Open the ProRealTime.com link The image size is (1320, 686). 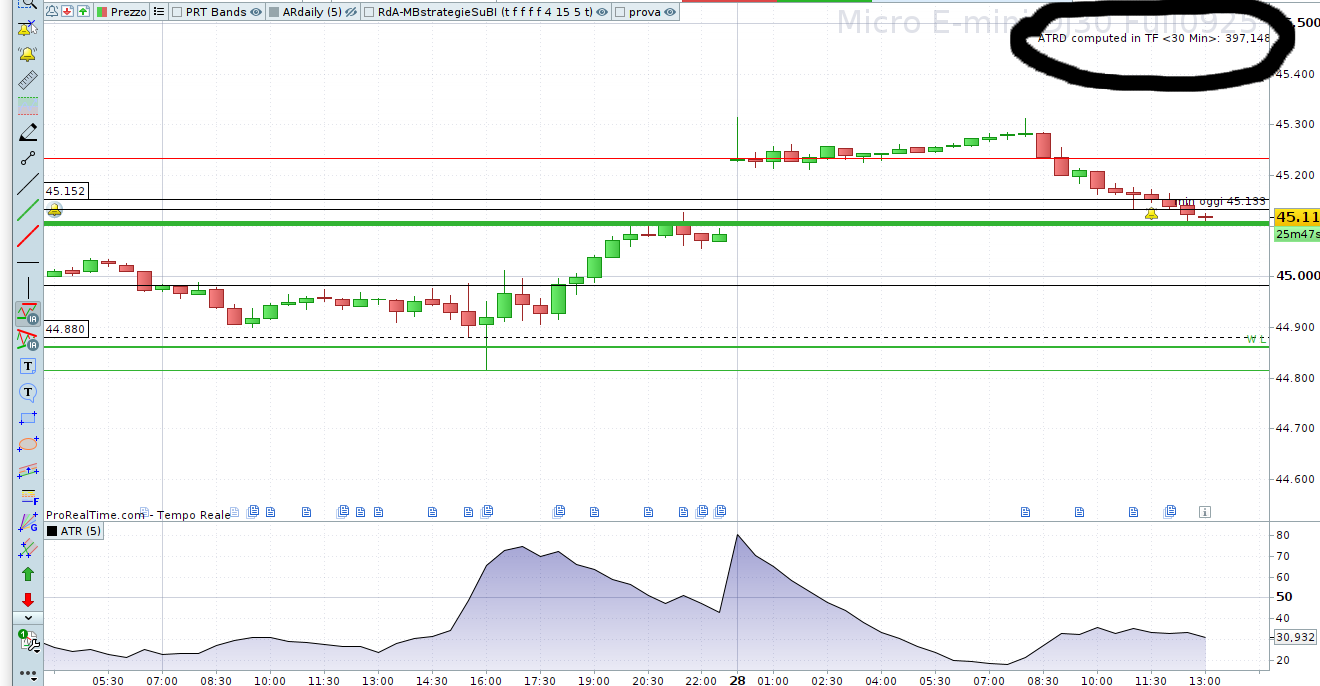(96, 514)
